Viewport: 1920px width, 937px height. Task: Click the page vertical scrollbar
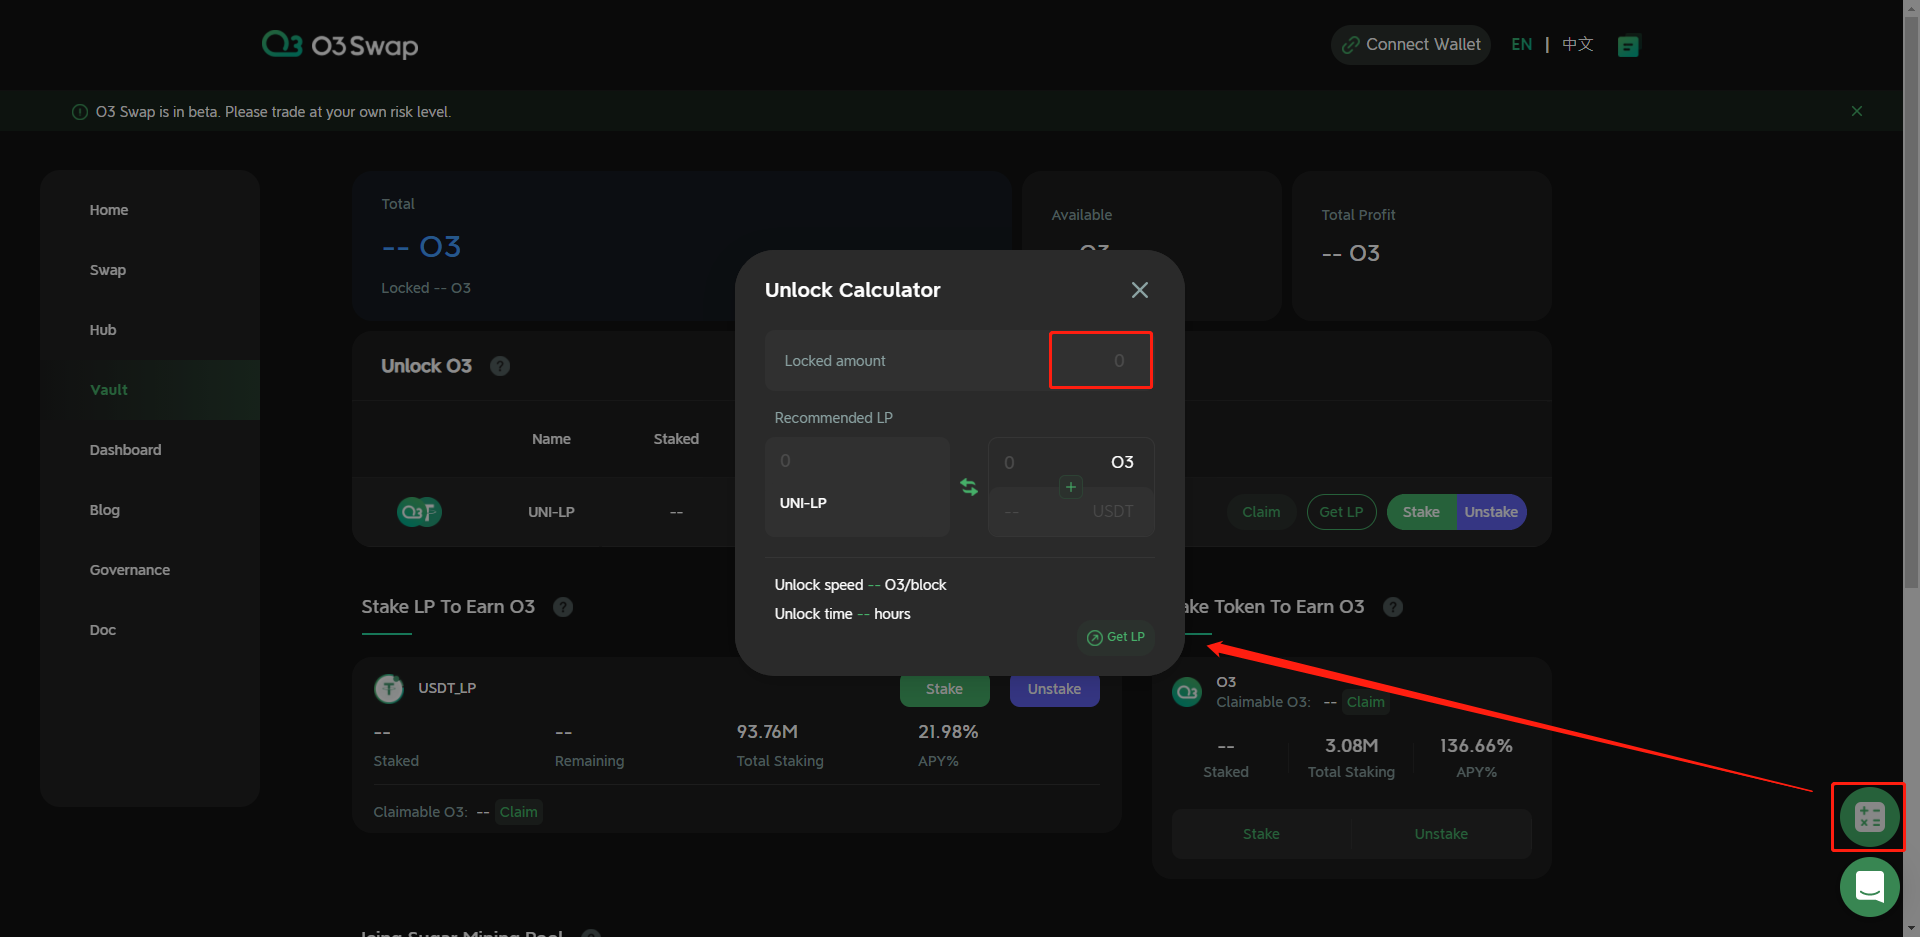pos(1911,300)
